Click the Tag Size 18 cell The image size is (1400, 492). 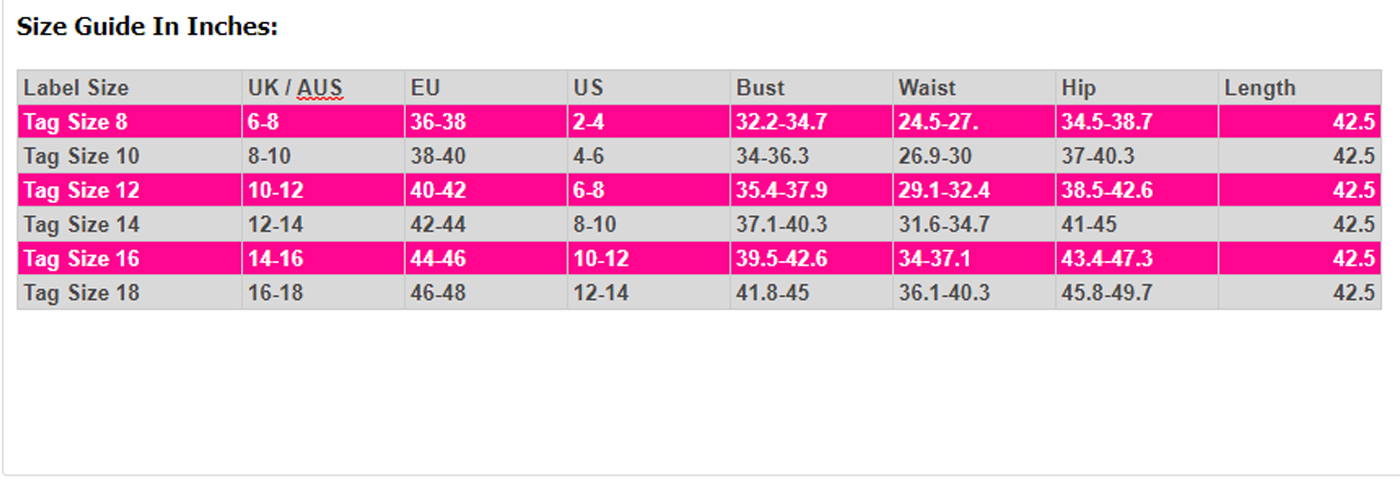(130, 292)
